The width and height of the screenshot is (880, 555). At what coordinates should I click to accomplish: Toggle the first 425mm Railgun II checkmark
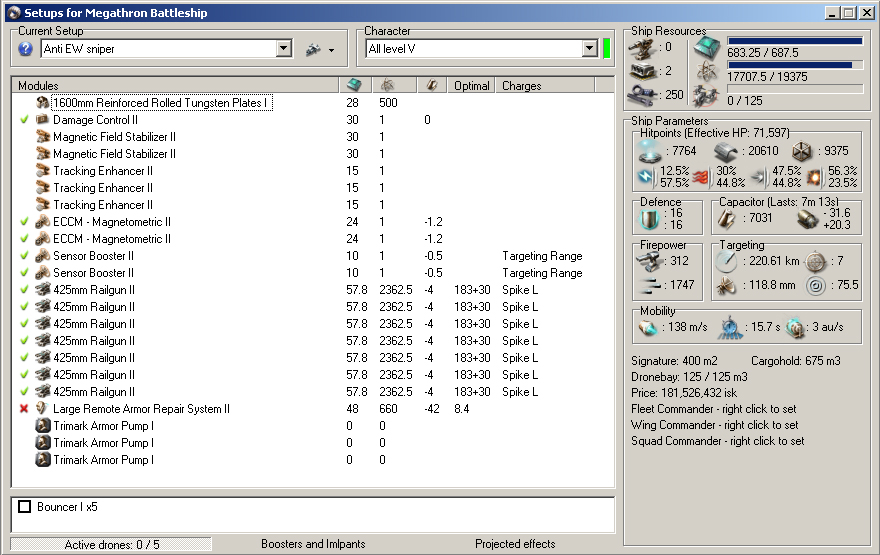coord(24,290)
